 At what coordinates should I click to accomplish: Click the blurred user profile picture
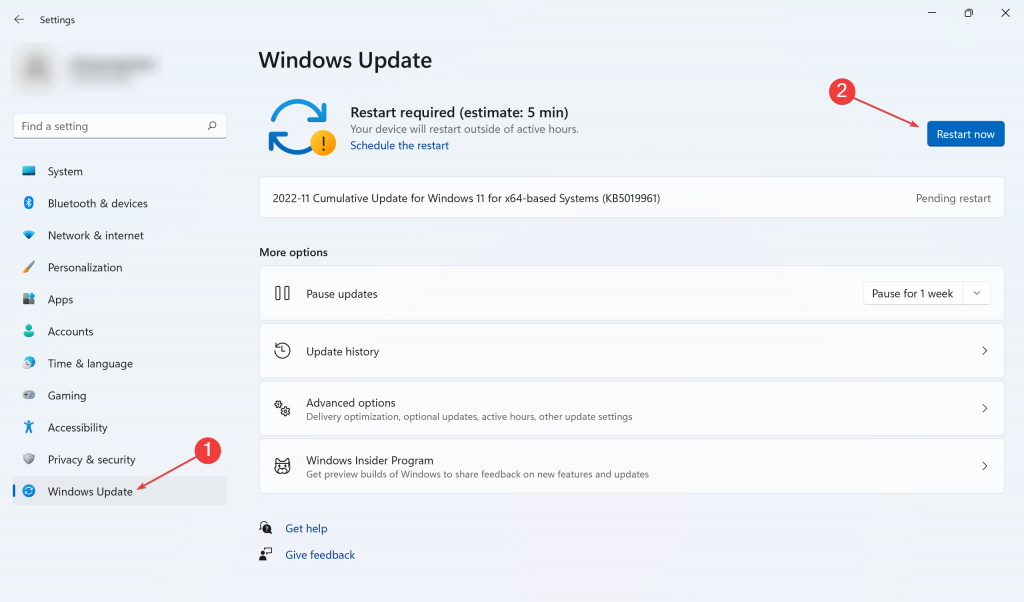coord(37,69)
